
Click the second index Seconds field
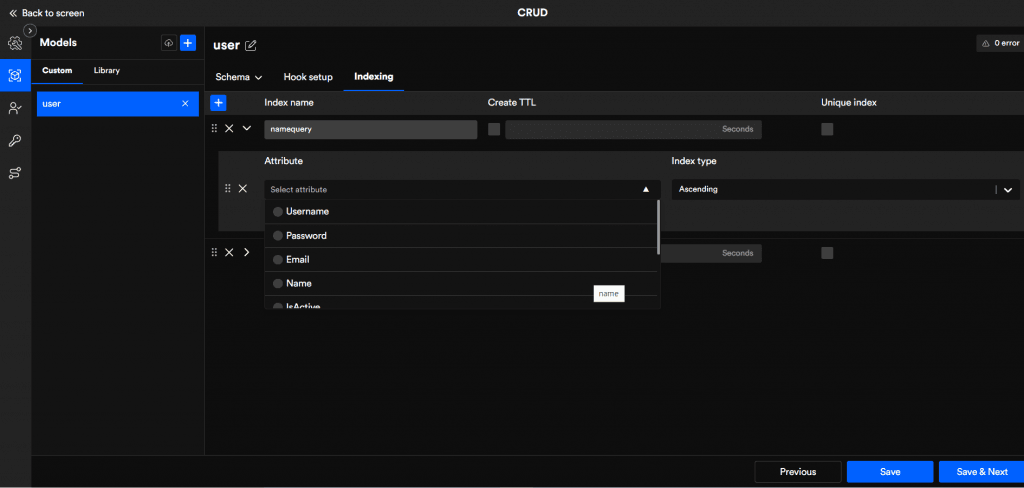pyautogui.click(x=711, y=253)
